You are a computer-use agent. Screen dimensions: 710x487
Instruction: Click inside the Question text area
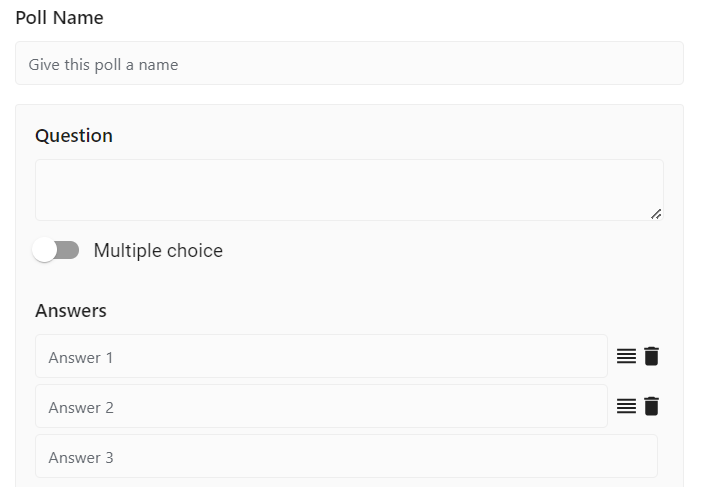349,190
